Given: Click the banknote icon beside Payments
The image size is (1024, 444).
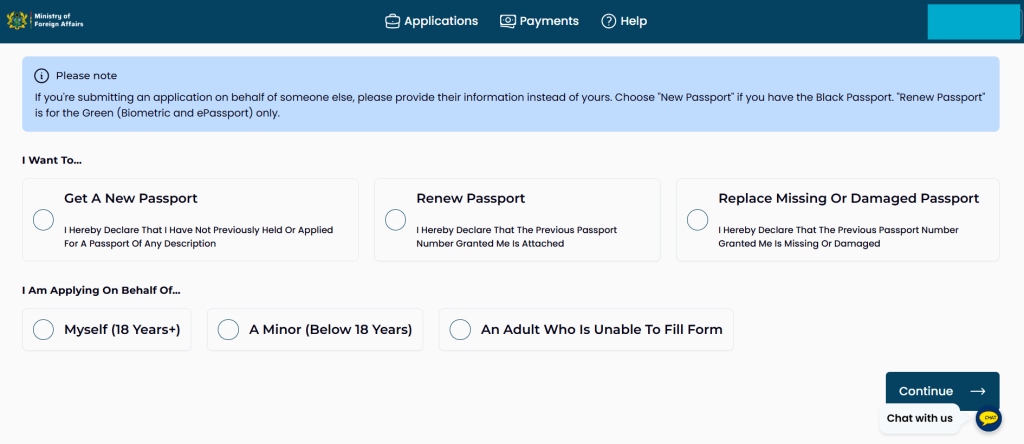Looking at the screenshot, I should click(x=508, y=21).
